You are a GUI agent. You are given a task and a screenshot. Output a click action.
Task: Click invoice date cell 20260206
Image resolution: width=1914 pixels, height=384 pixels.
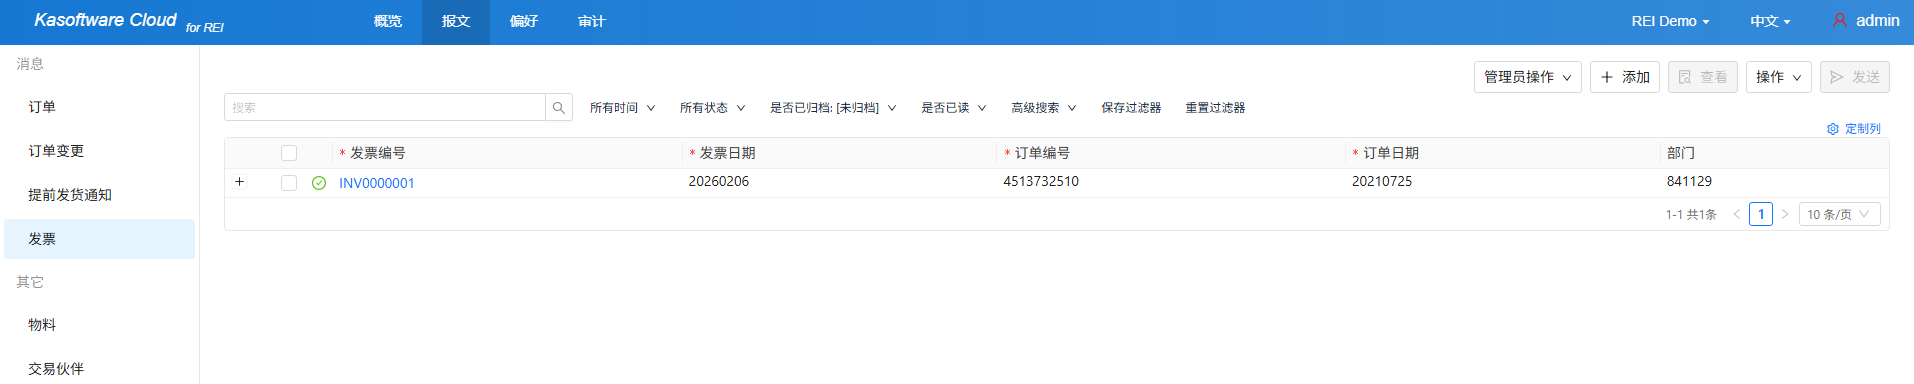tap(718, 181)
